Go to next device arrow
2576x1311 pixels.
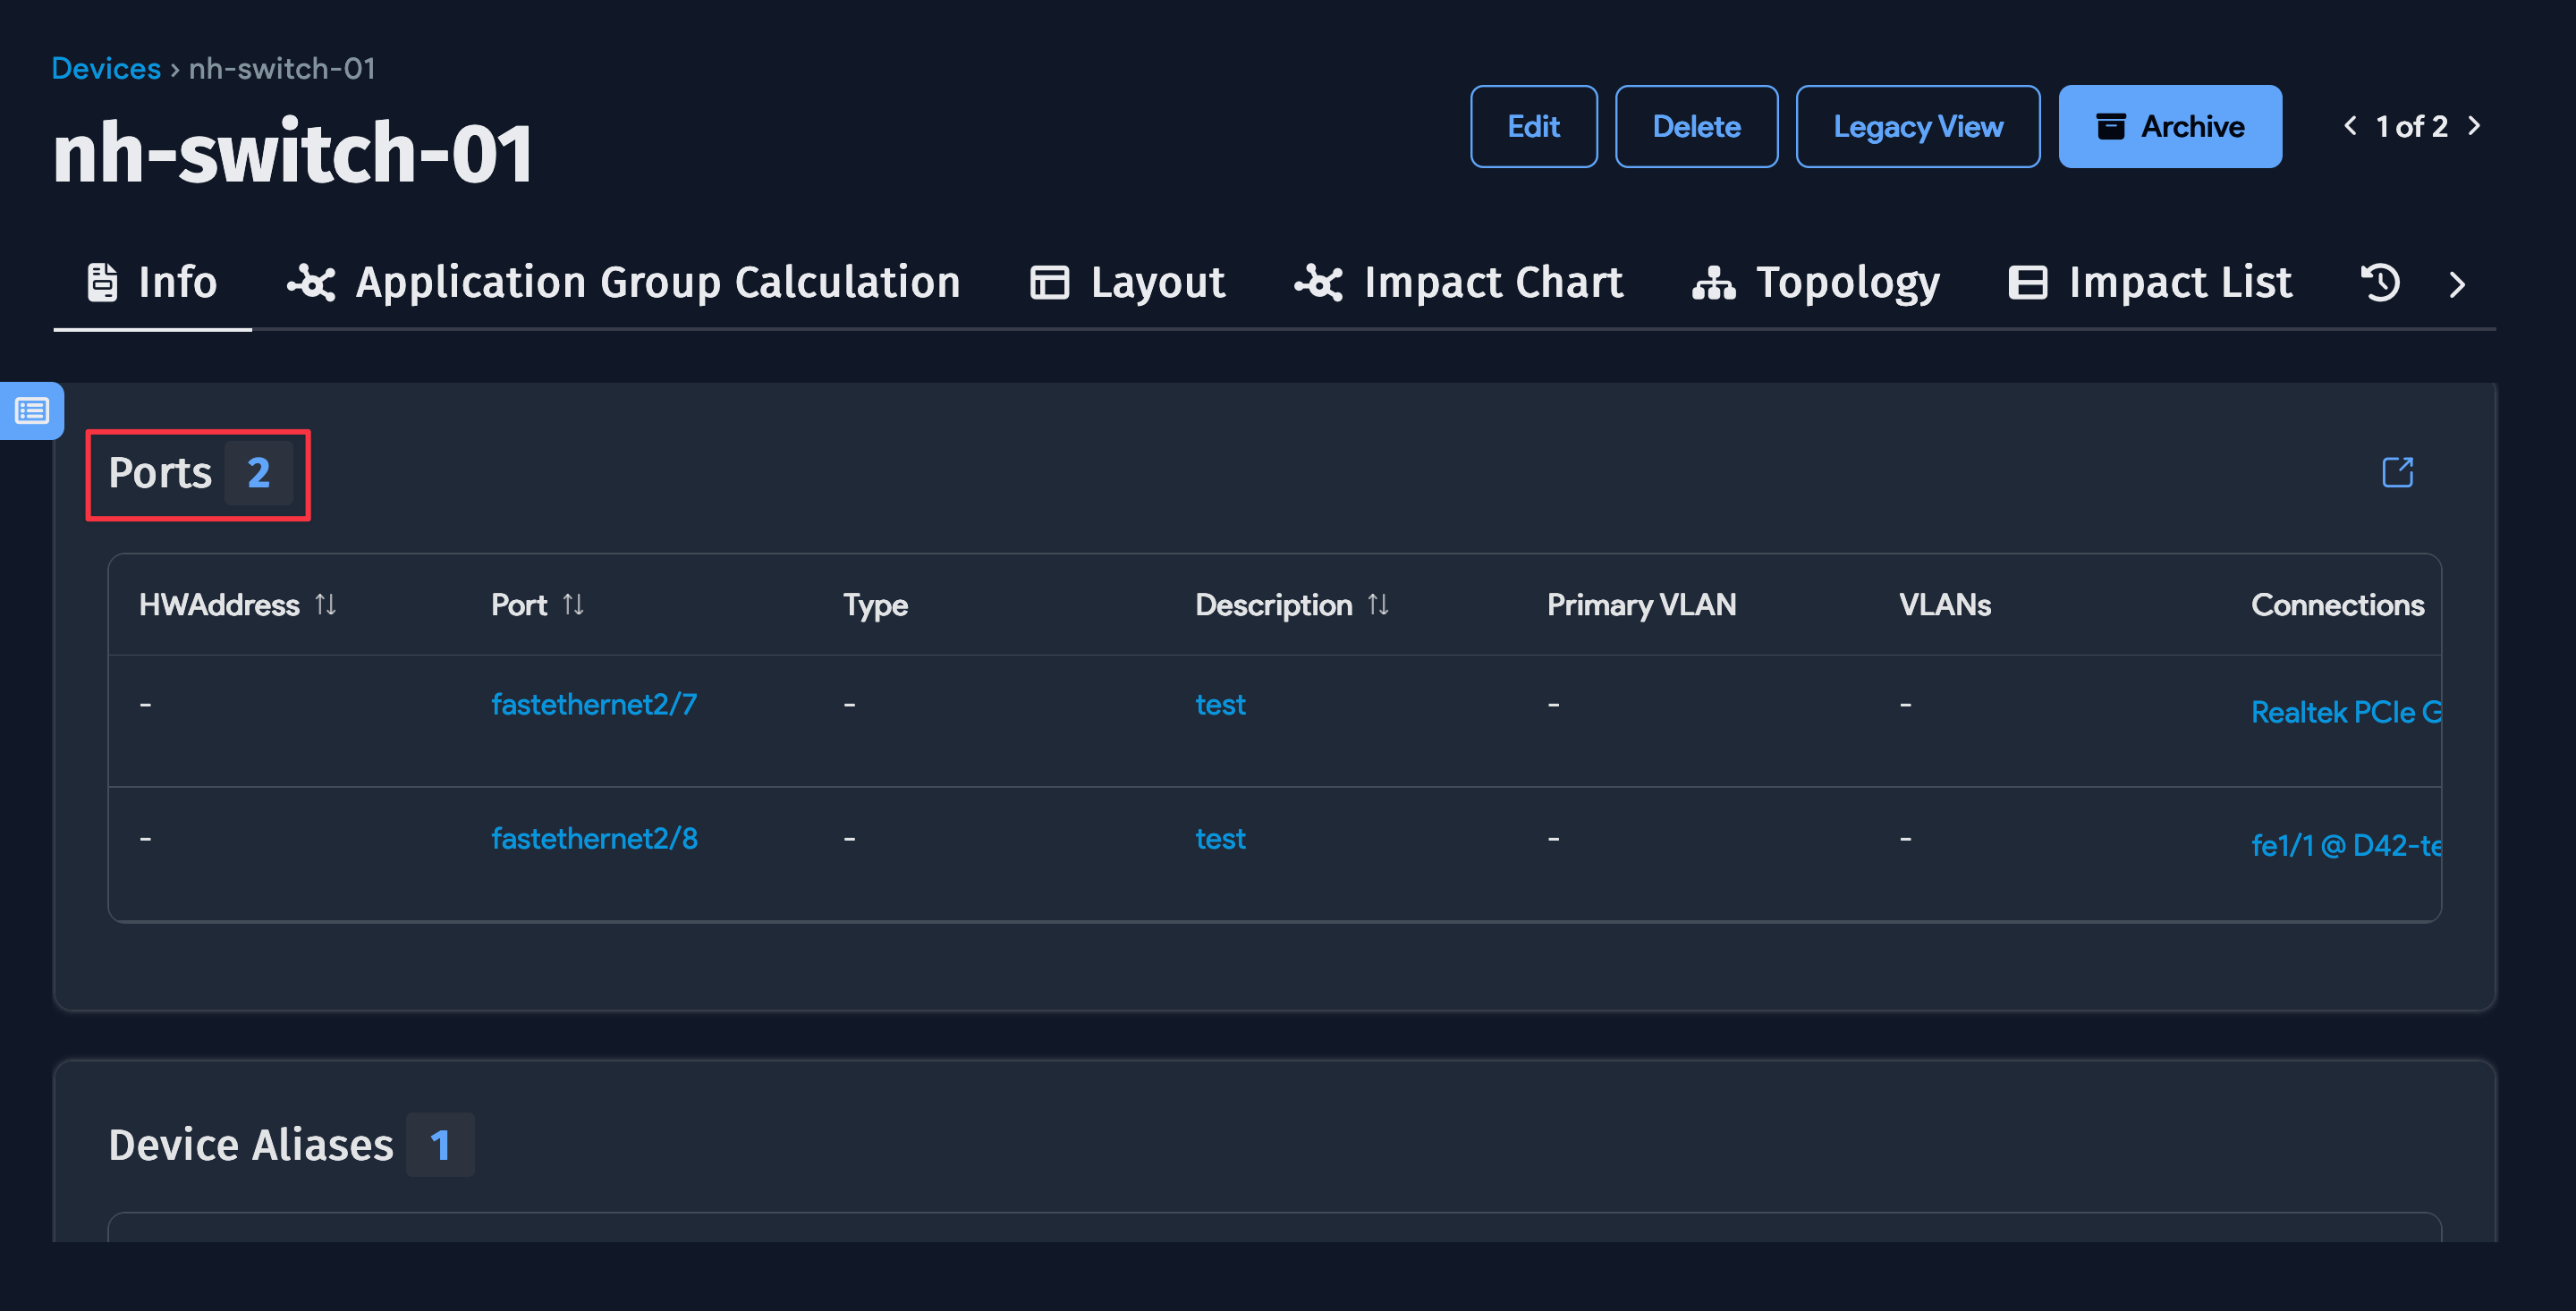(2474, 126)
